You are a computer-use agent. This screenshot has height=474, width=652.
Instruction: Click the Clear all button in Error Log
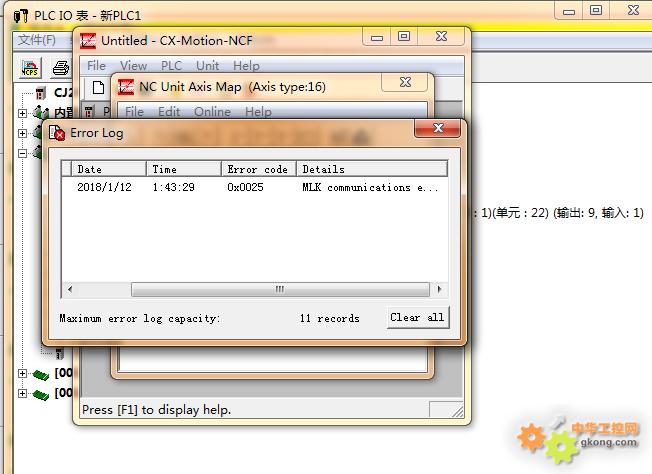[418, 318]
